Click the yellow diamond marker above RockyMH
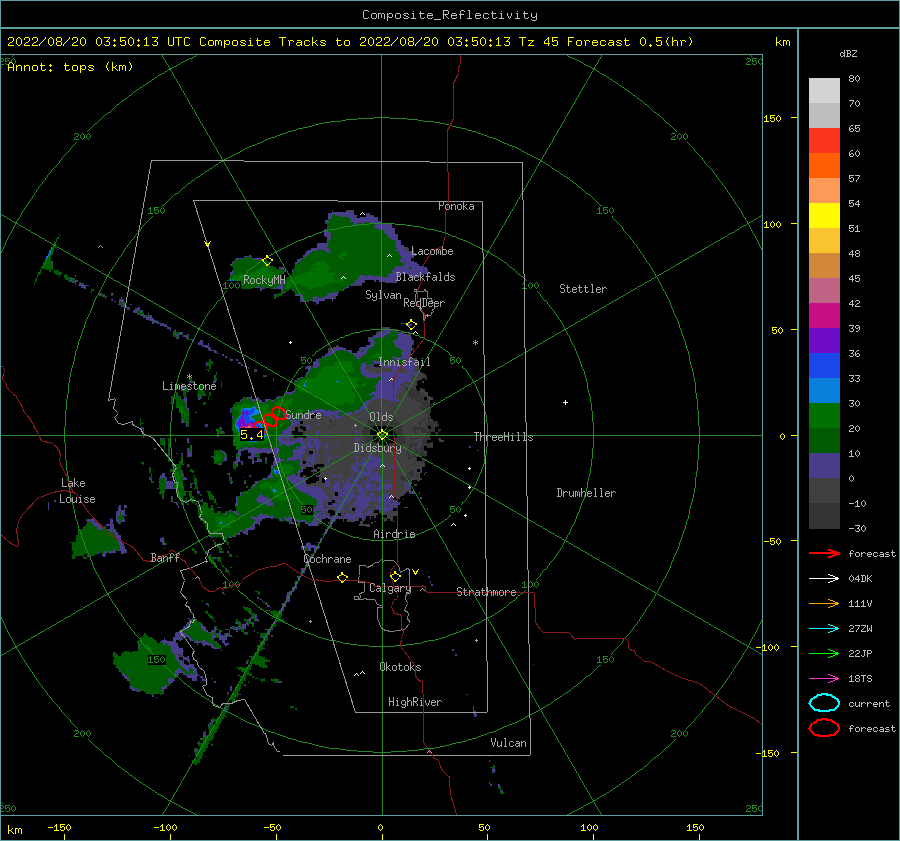This screenshot has height=841, width=900. pos(267,261)
